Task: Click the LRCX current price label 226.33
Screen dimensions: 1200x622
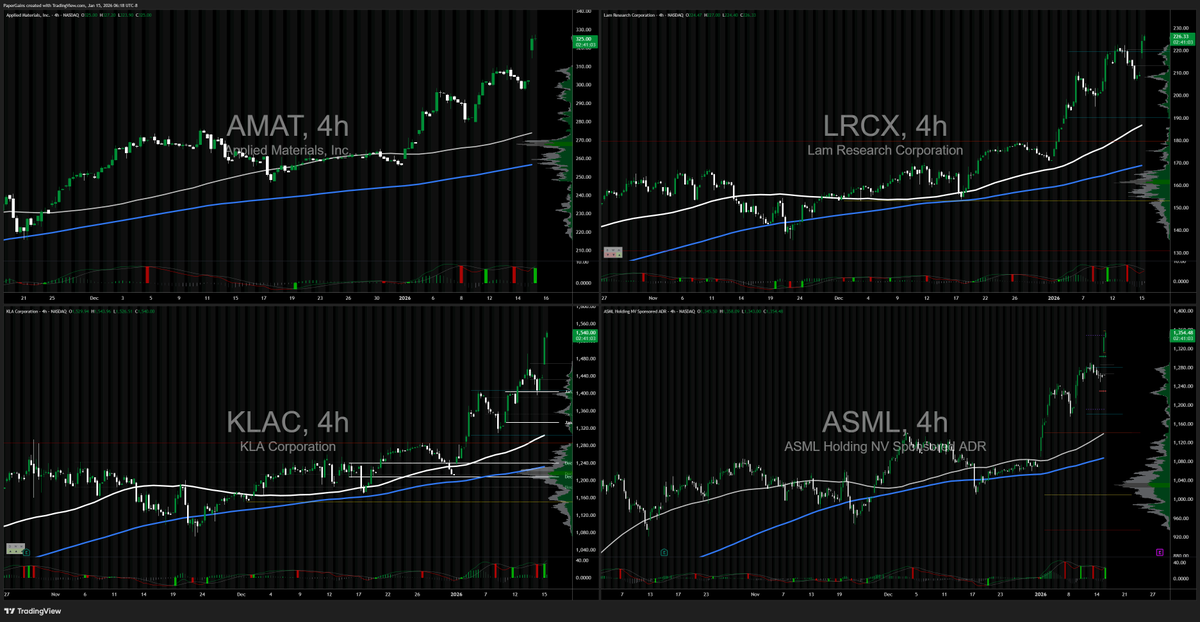Action: pyautogui.click(x=1181, y=40)
